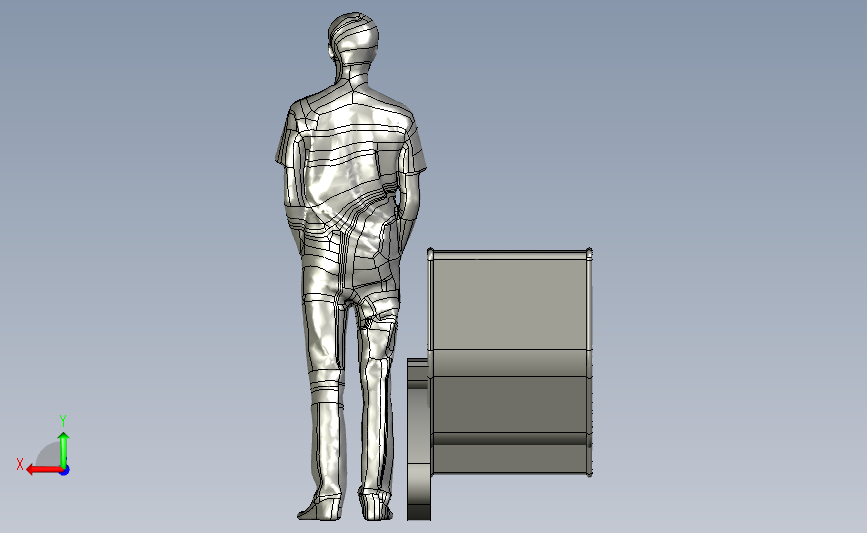The height and width of the screenshot is (533, 867).
Task: Click the green Y axis arrow
Action: (64, 450)
